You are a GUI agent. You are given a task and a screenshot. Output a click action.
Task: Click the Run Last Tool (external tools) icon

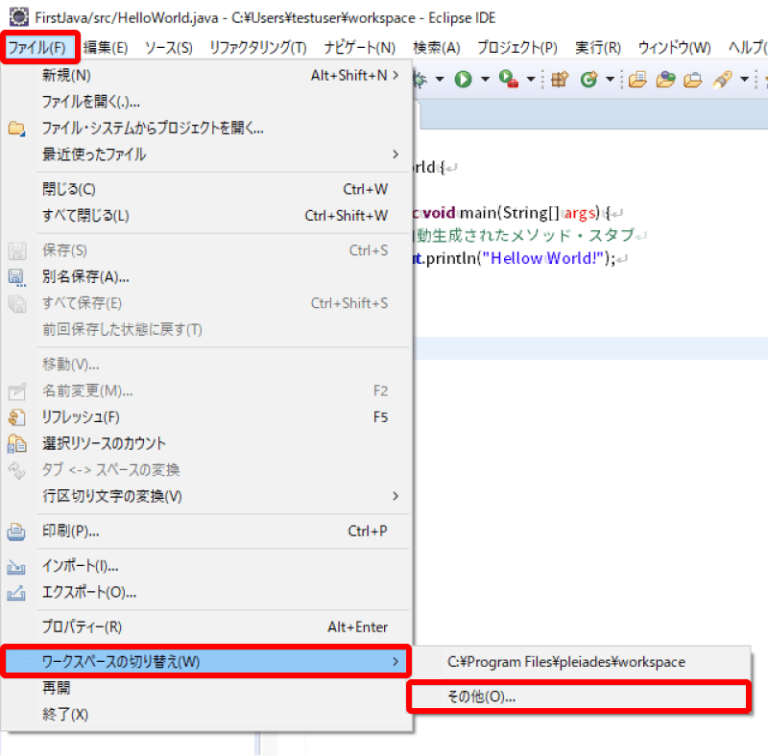509,80
